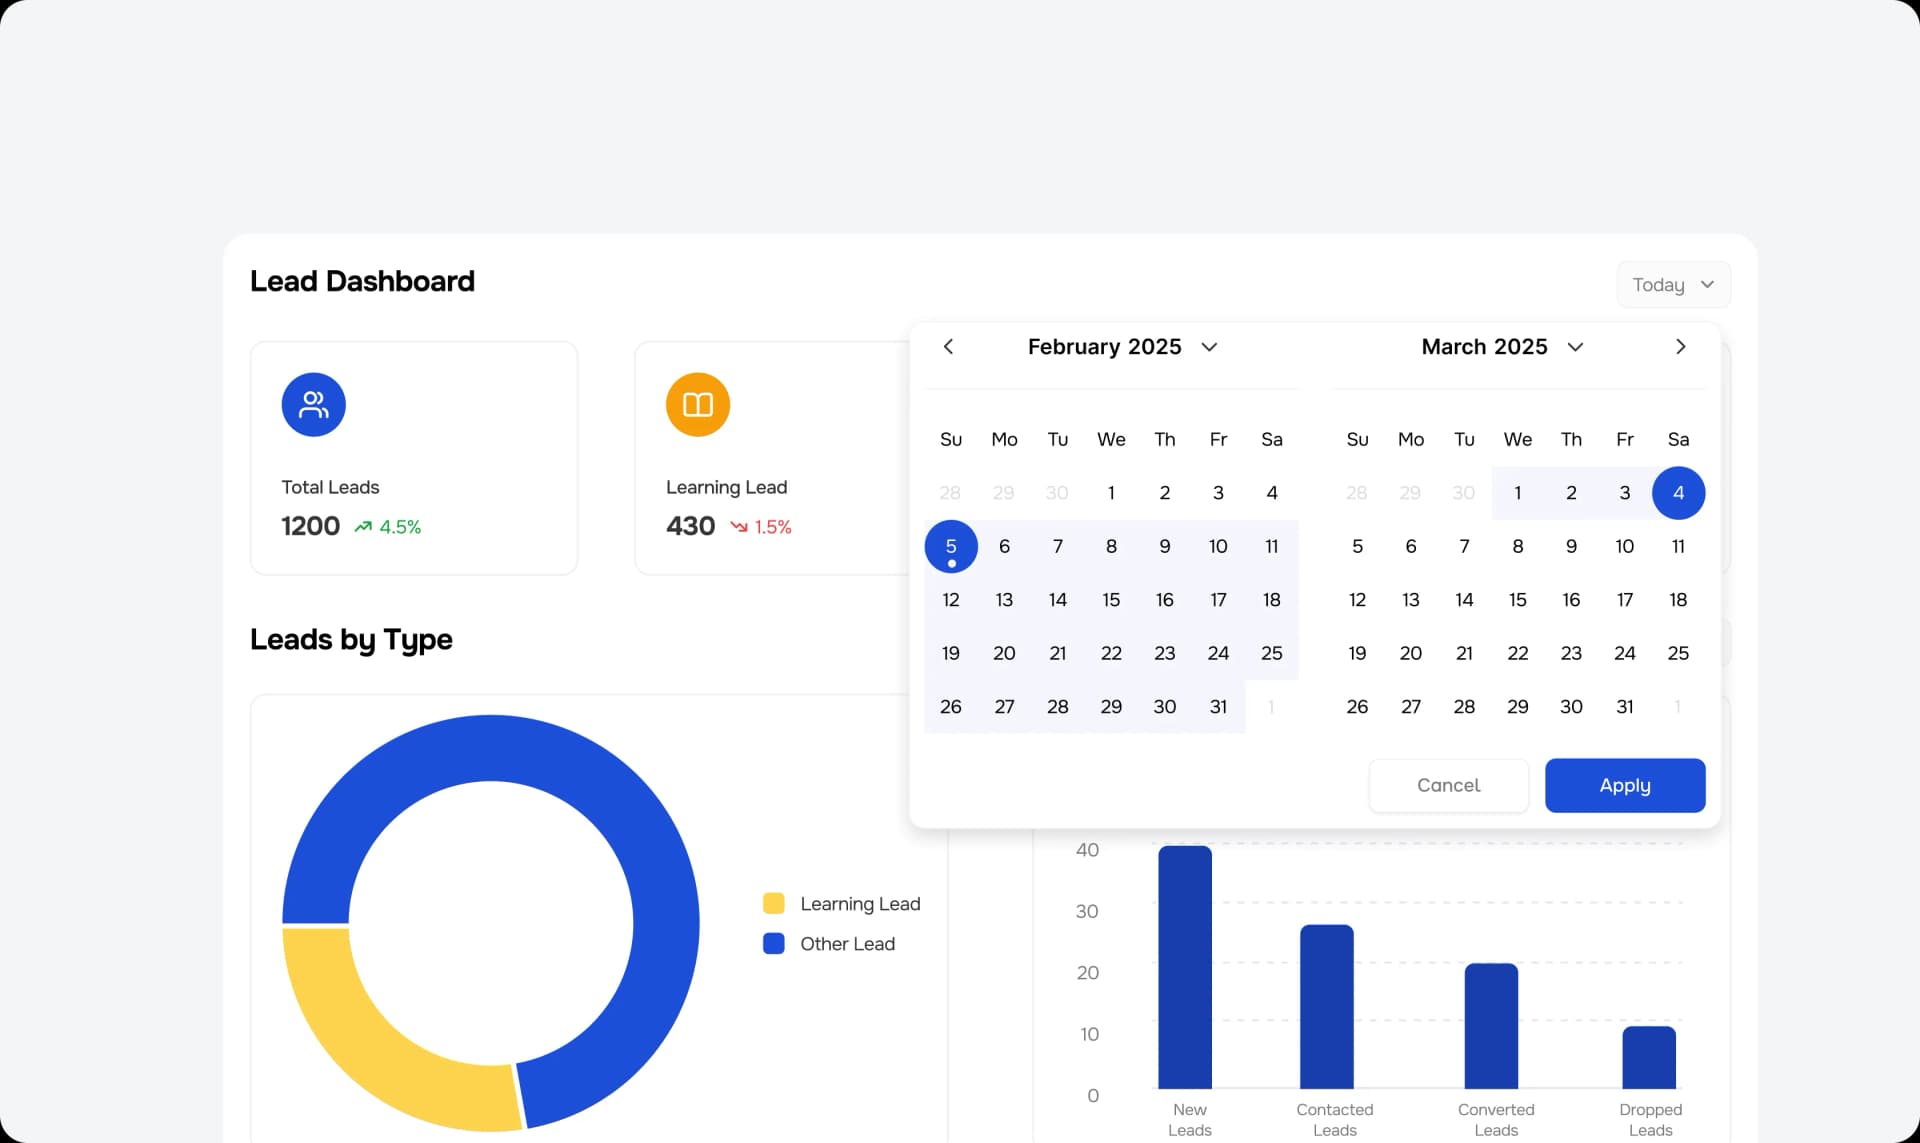Click the Cancel button

pyautogui.click(x=1448, y=785)
